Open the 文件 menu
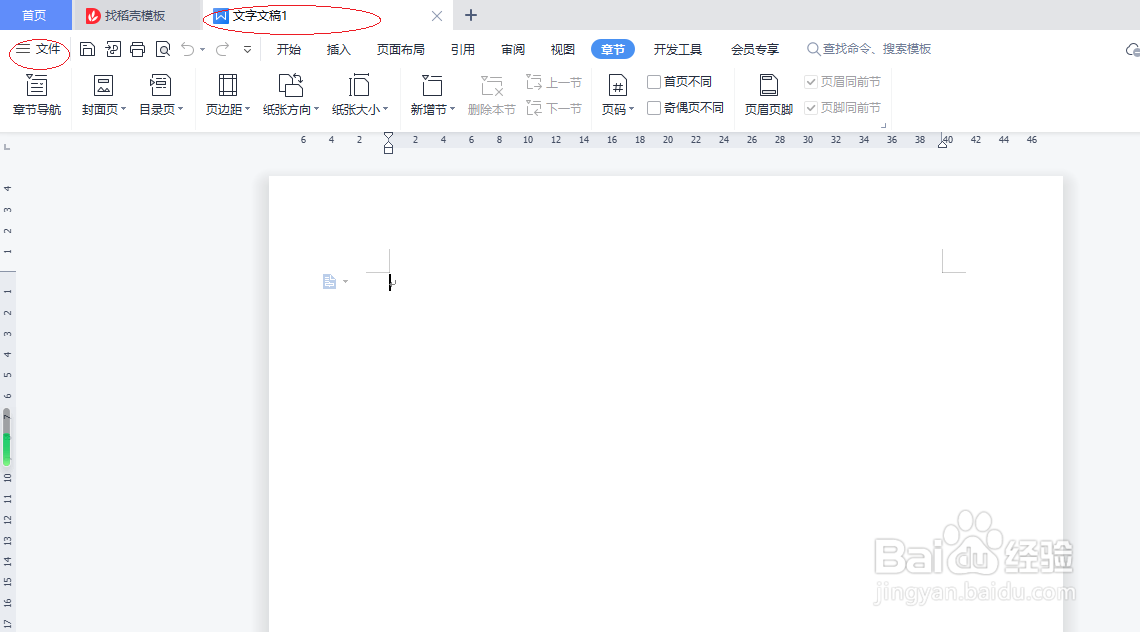Viewport: 1140px width, 632px height. click(x=37, y=48)
